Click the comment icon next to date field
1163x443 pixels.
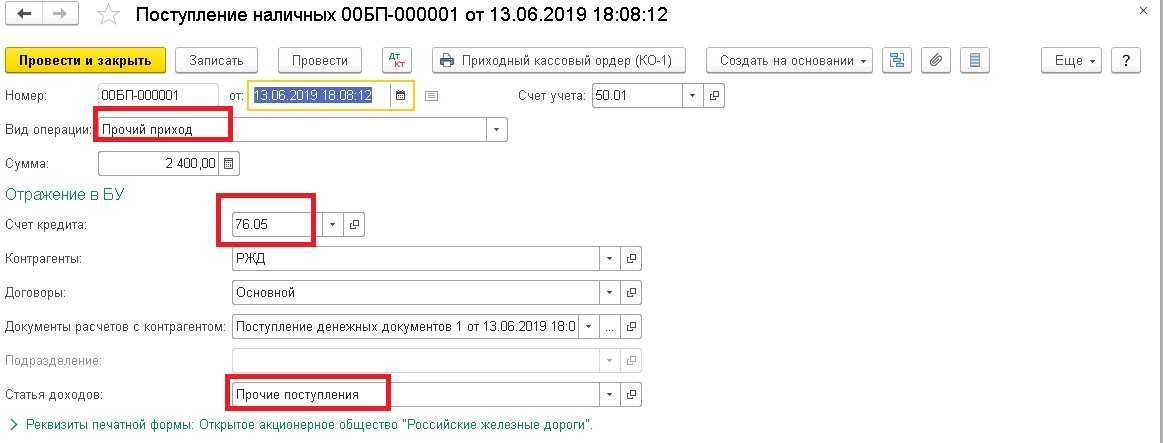432,96
